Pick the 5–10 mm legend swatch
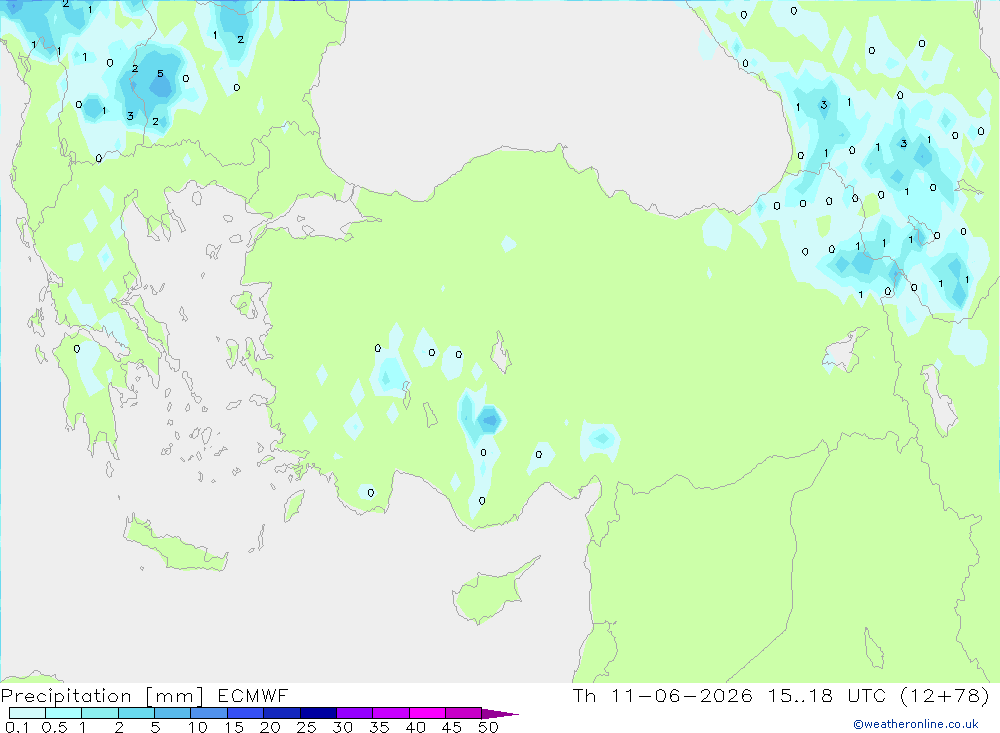1000x733 pixels. click(x=172, y=713)
